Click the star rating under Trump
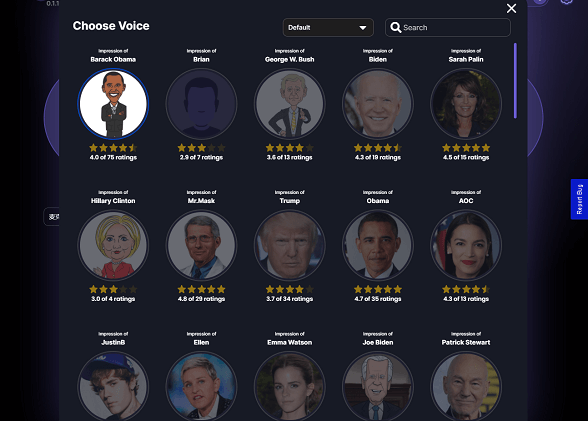 pos(290,289)
